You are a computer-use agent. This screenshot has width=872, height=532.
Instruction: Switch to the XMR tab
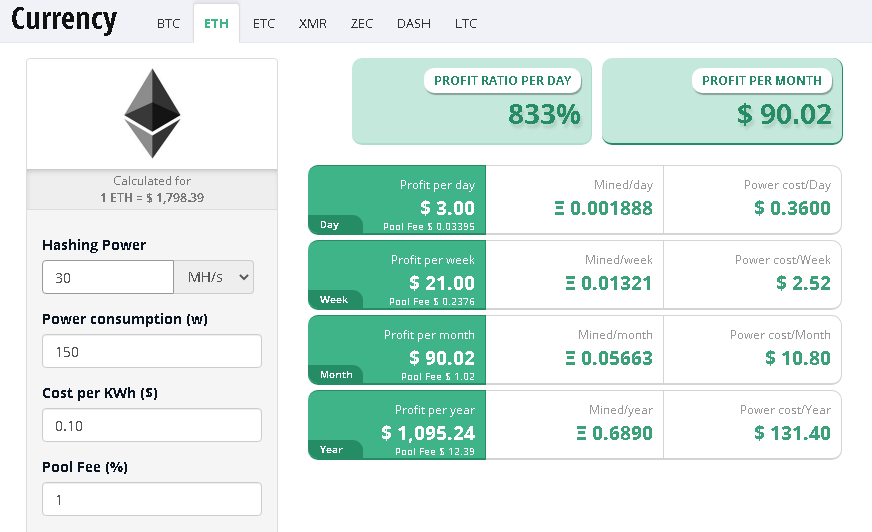coord(313,23)
